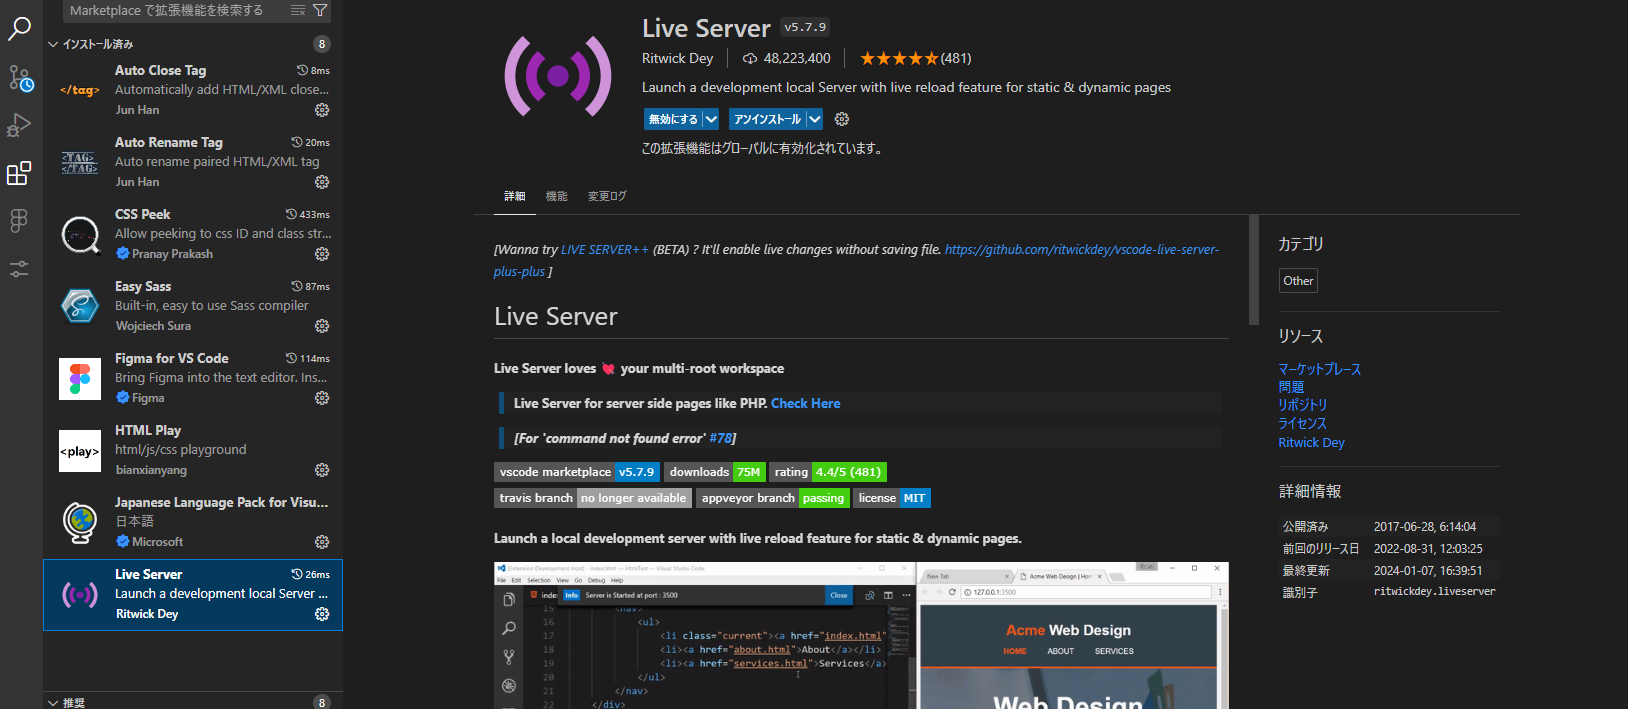
Task: Click the アンインストール button
Action: (768, 119)
